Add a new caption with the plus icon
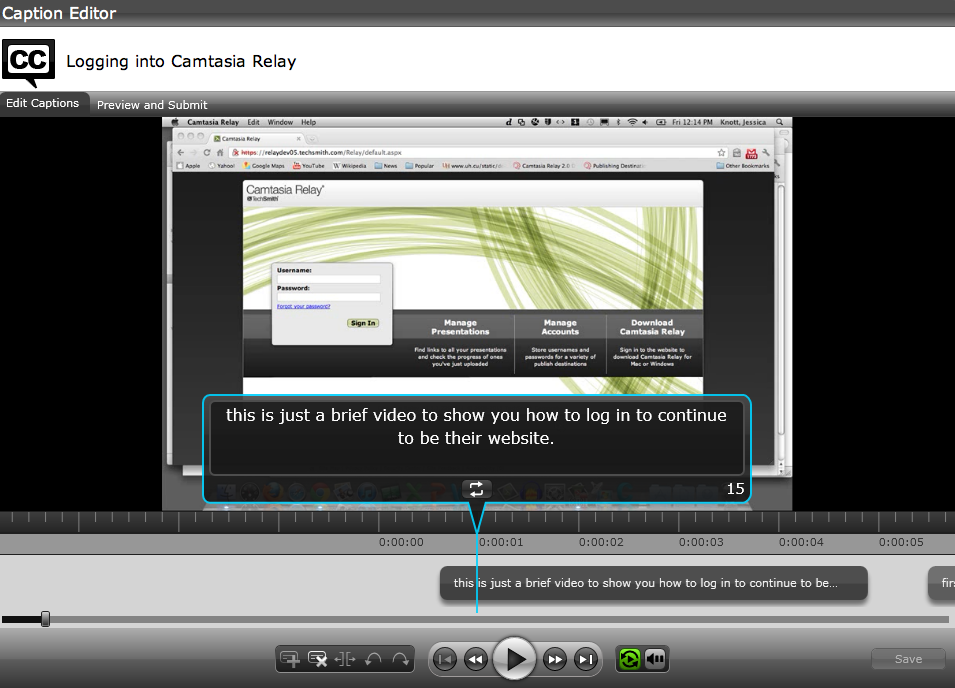 290,659
